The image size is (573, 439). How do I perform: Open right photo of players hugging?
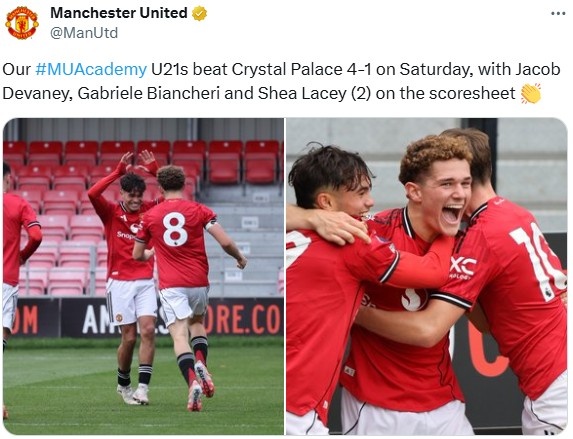point(426,276)
